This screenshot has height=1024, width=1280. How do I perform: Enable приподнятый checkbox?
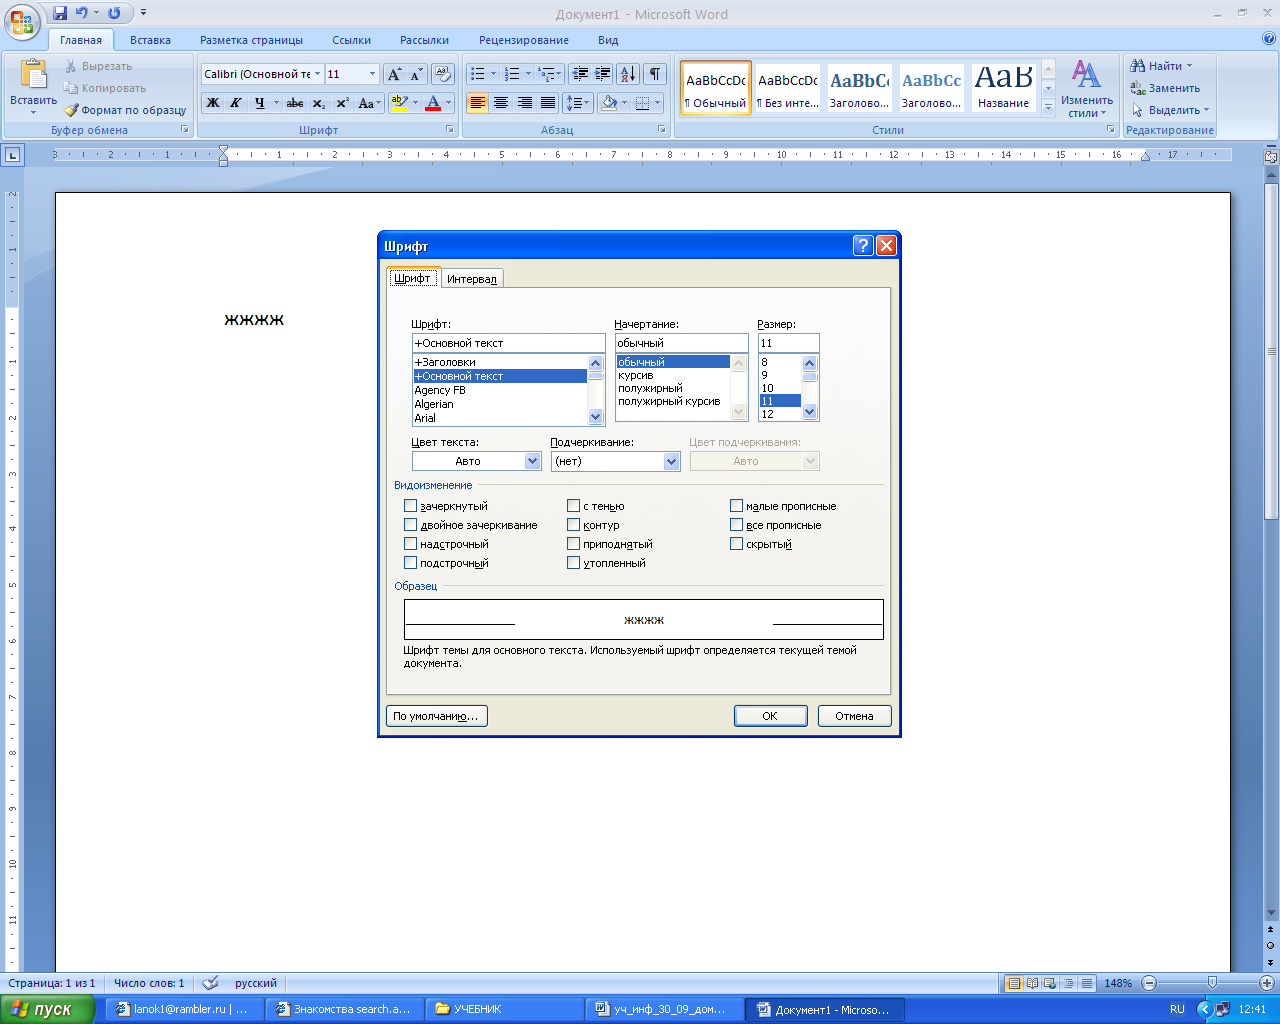click(573, 544)
